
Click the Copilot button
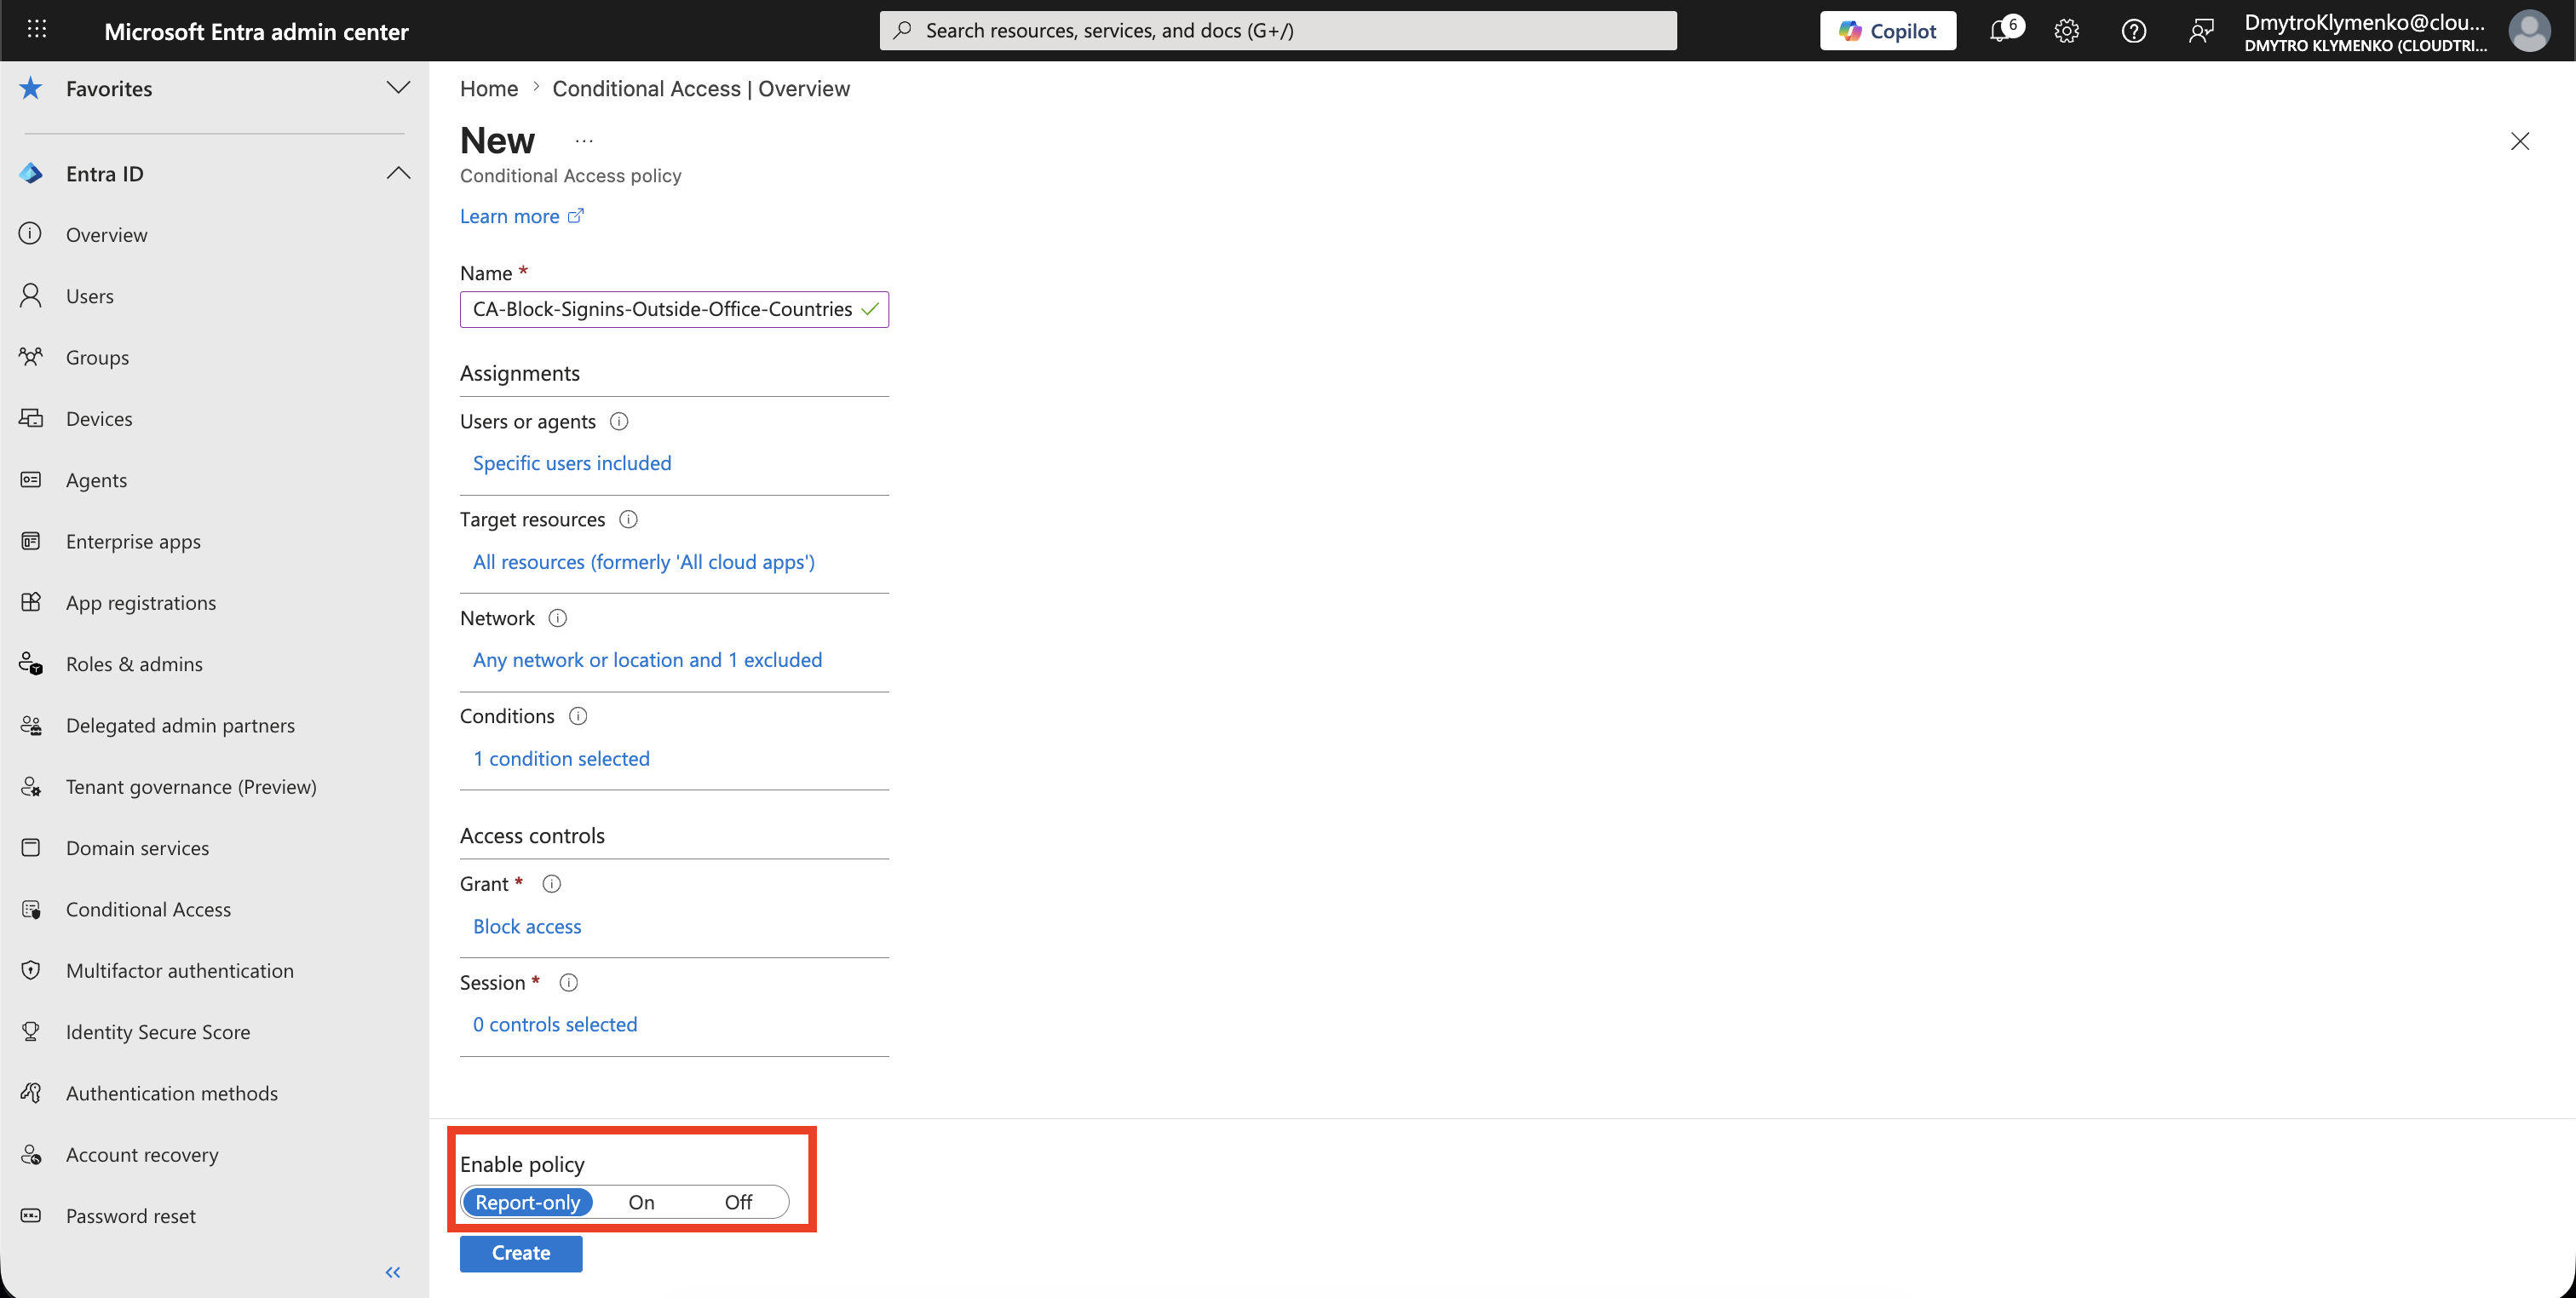[1887, 31]
